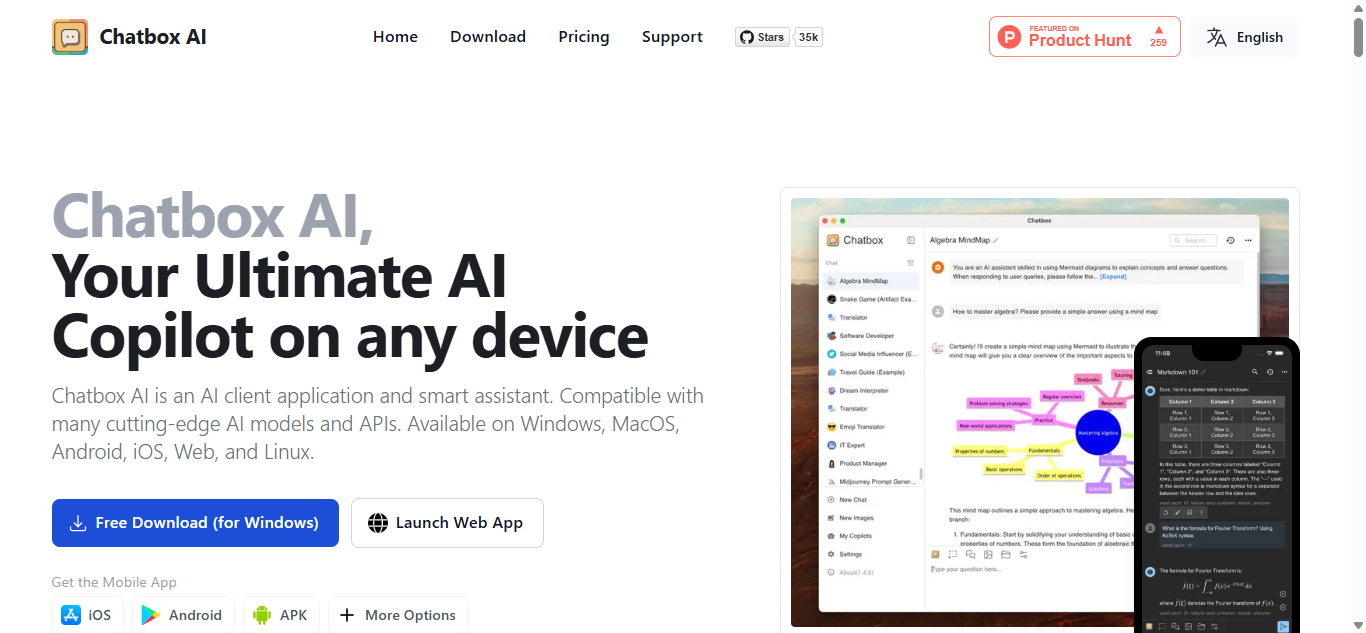The image size is (1366, 633).
Task: Click the Chatbox AI logo icon
Action: pyautogui.click(x=70, y=37)
